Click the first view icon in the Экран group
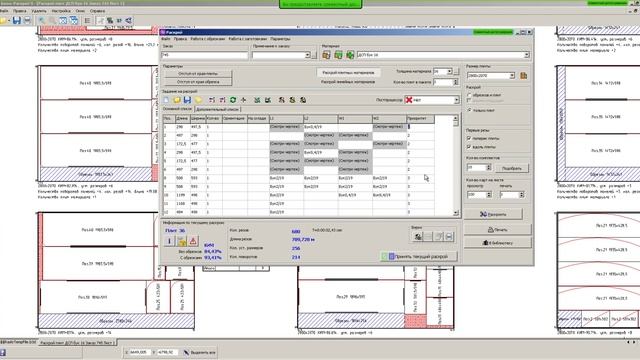Image resolution: width=640 pixels, height=360 pixels. coord(418,236)
